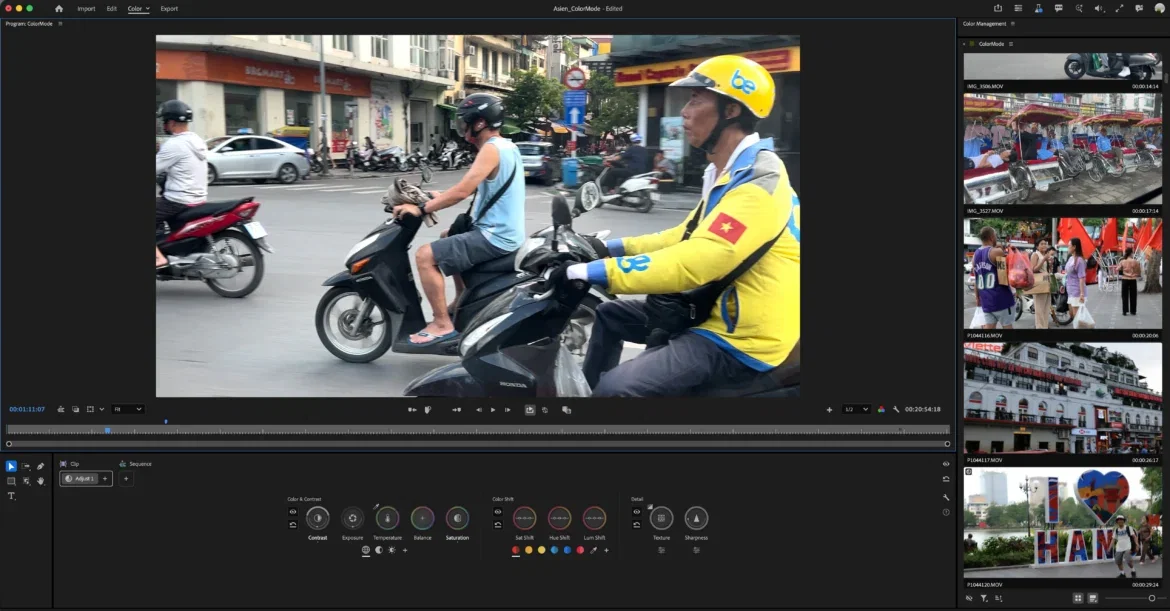
Task: Reset the Detail section
Action: tap(636, 524)
